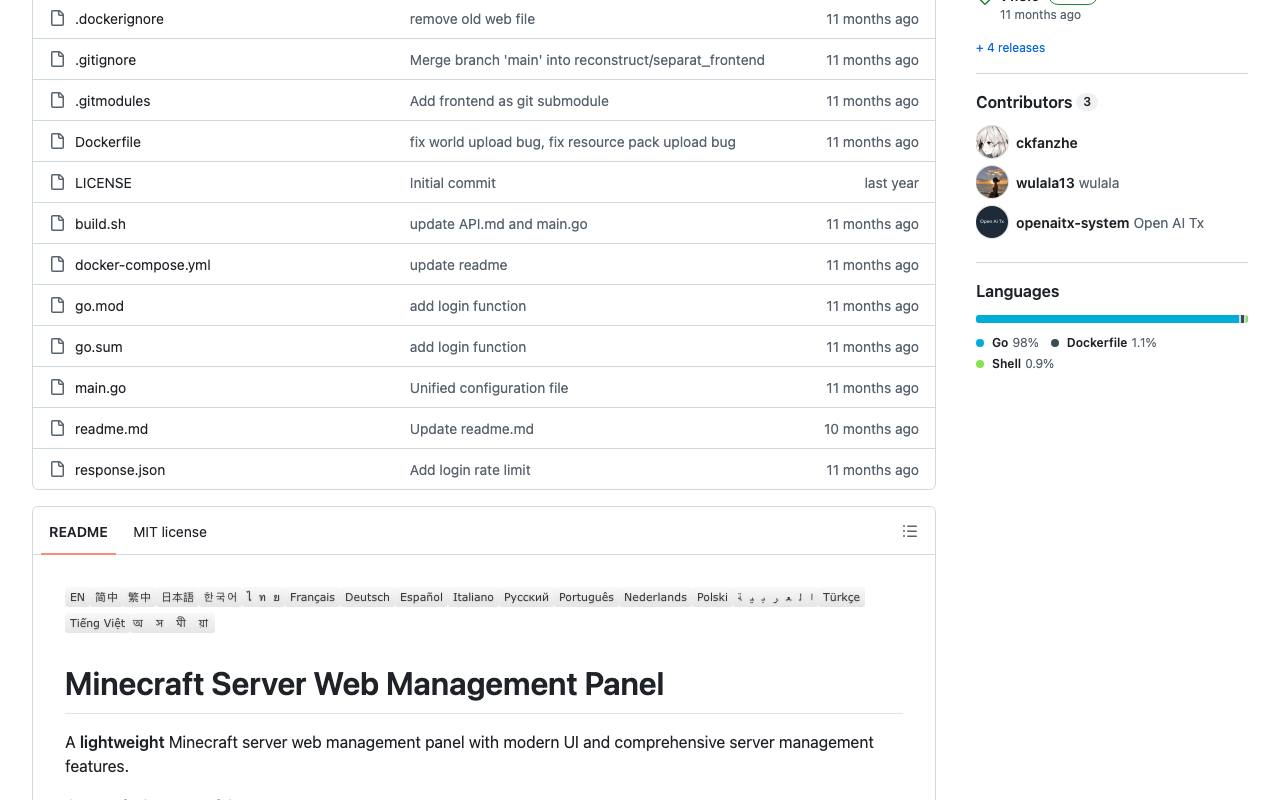Viewport: 1280px width, 800px height.
Task: Open the Dockerfile file
Action: (x=108, y=142)
